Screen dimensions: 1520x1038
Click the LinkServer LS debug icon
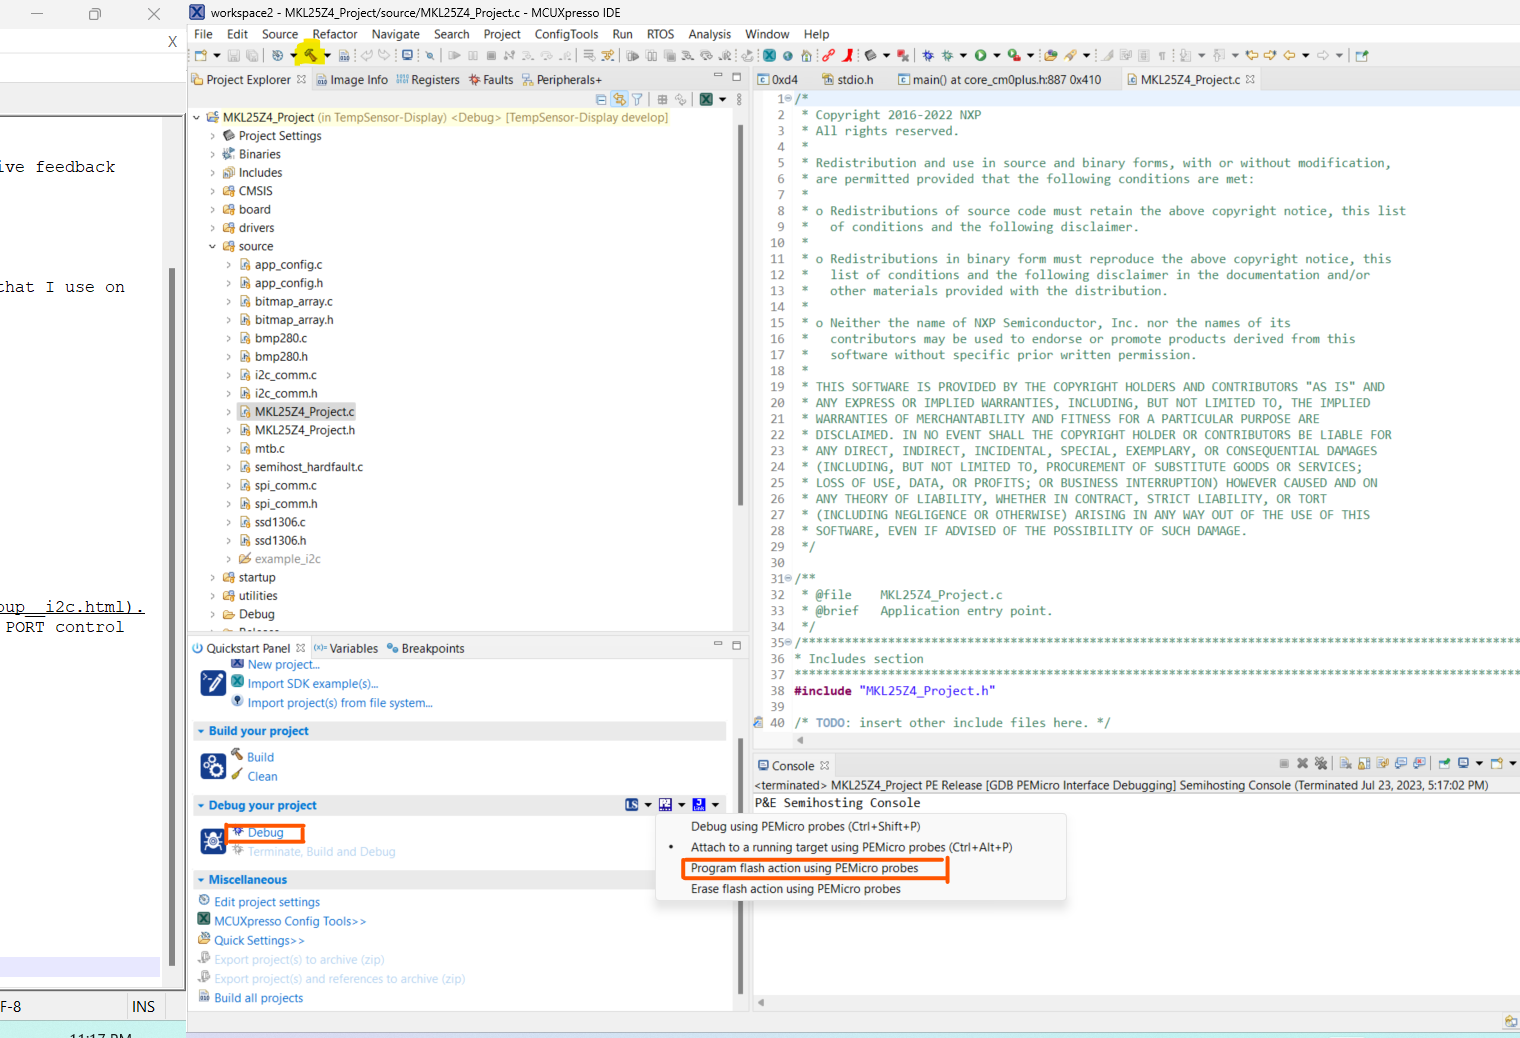[632, 804]
